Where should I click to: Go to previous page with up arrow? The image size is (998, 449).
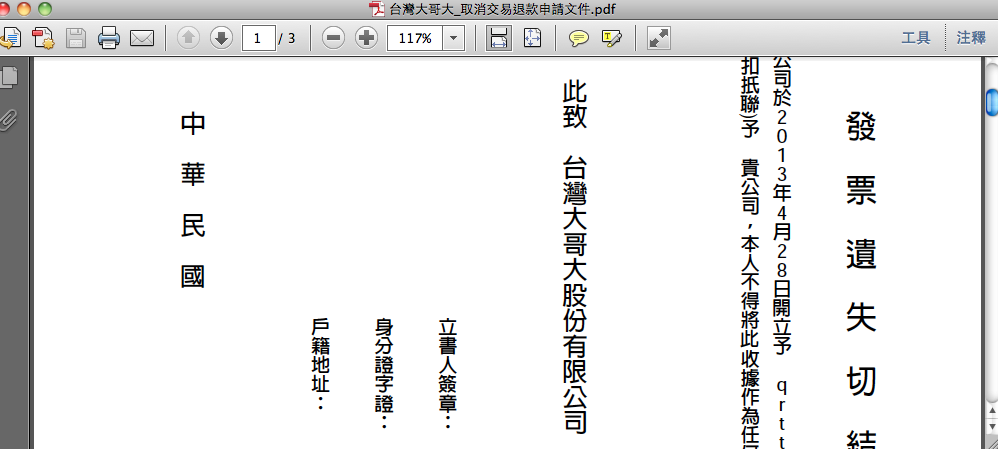(x=188, y=38)
